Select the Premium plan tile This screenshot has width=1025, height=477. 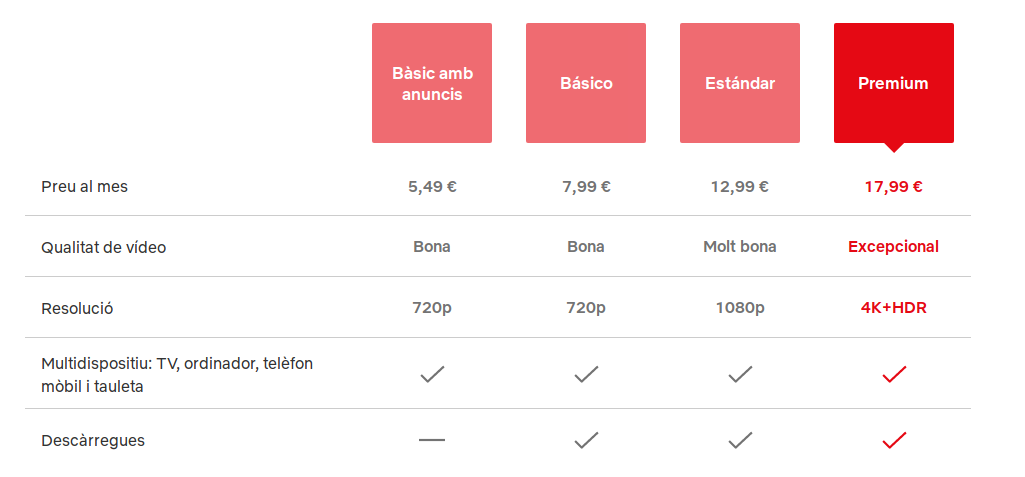tap(893, 83)
